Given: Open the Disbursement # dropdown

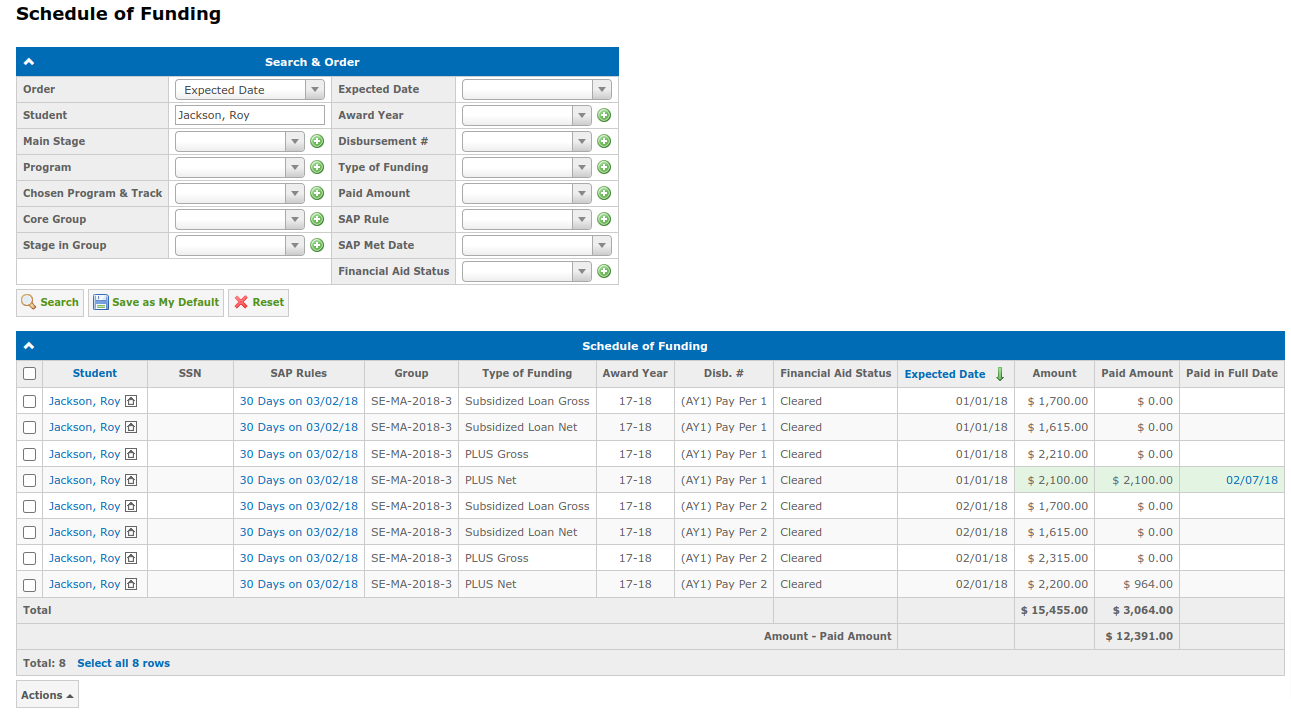Looking at the screenshot, I should (x=527, y=141).
